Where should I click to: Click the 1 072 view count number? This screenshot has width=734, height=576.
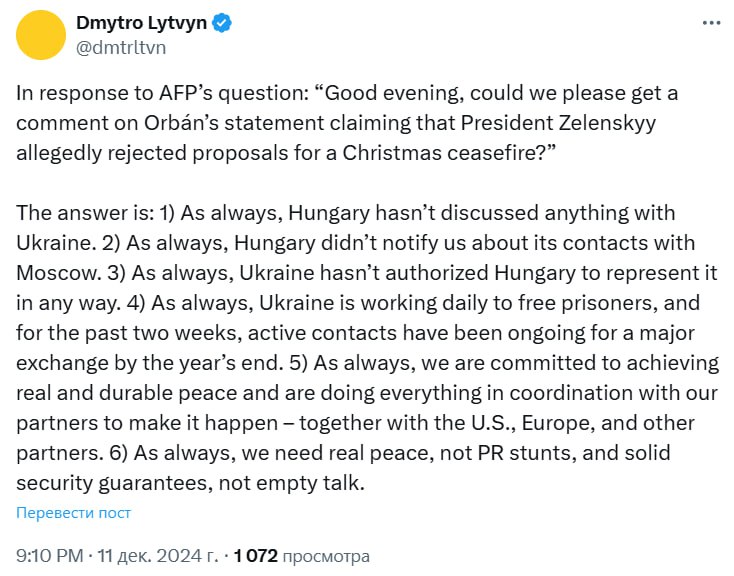[255, 555]
